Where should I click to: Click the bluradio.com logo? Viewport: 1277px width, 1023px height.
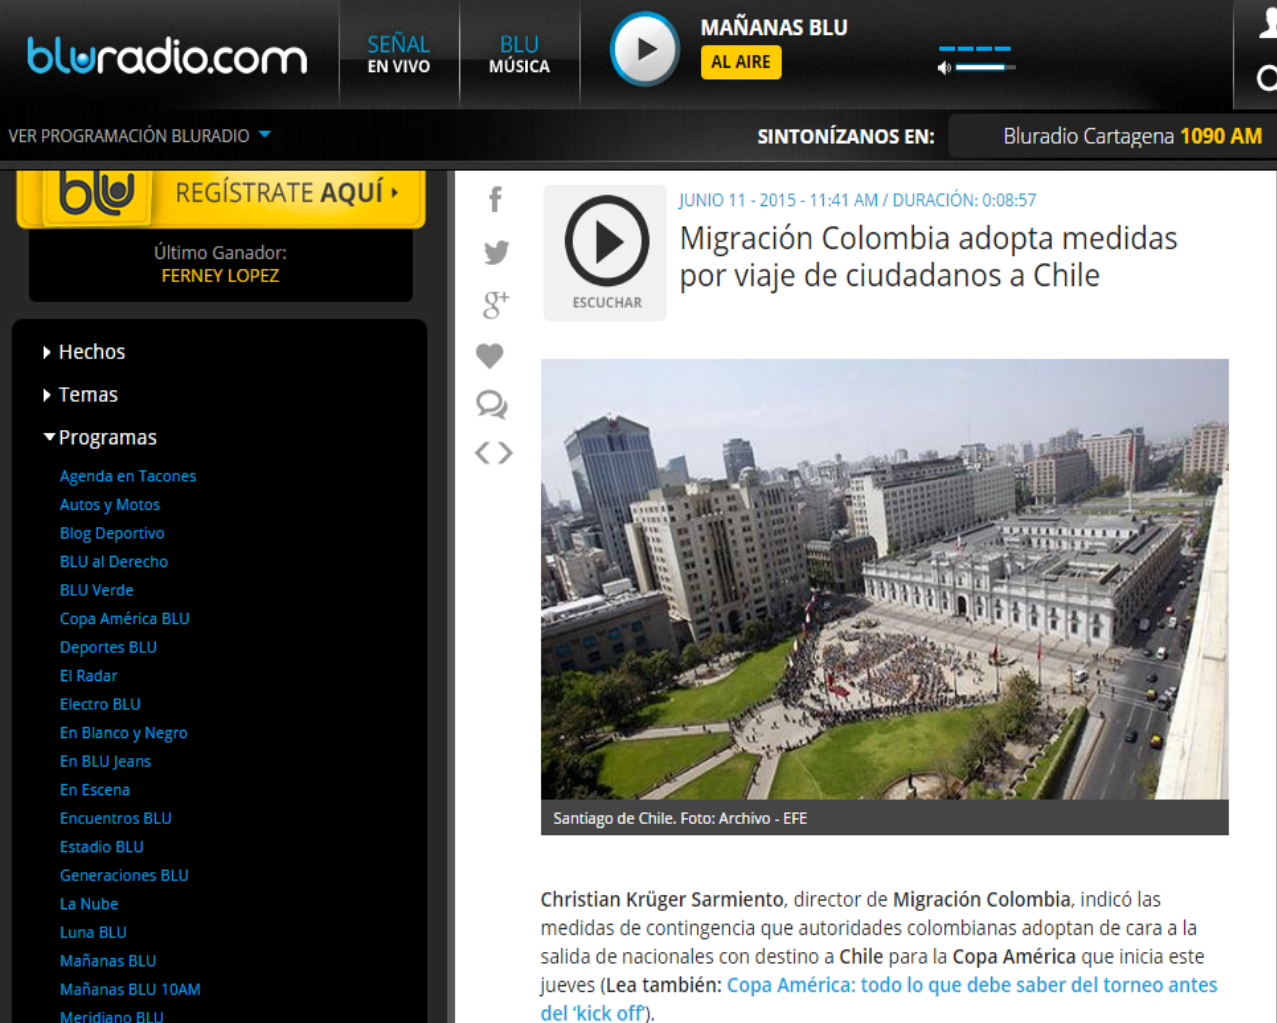167,56
